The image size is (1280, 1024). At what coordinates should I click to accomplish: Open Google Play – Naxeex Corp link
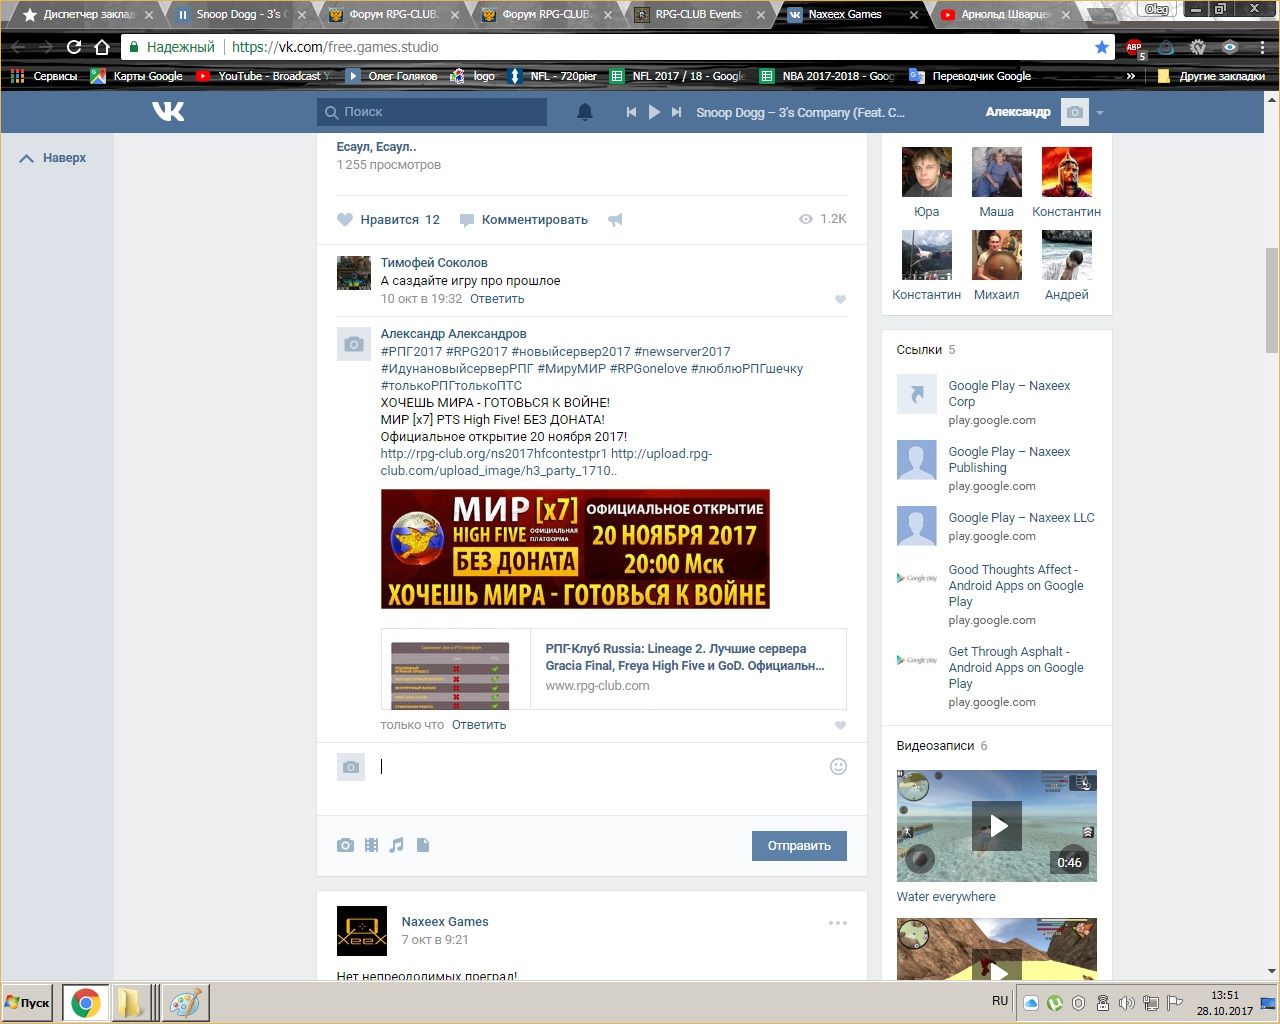[1009, 394]
